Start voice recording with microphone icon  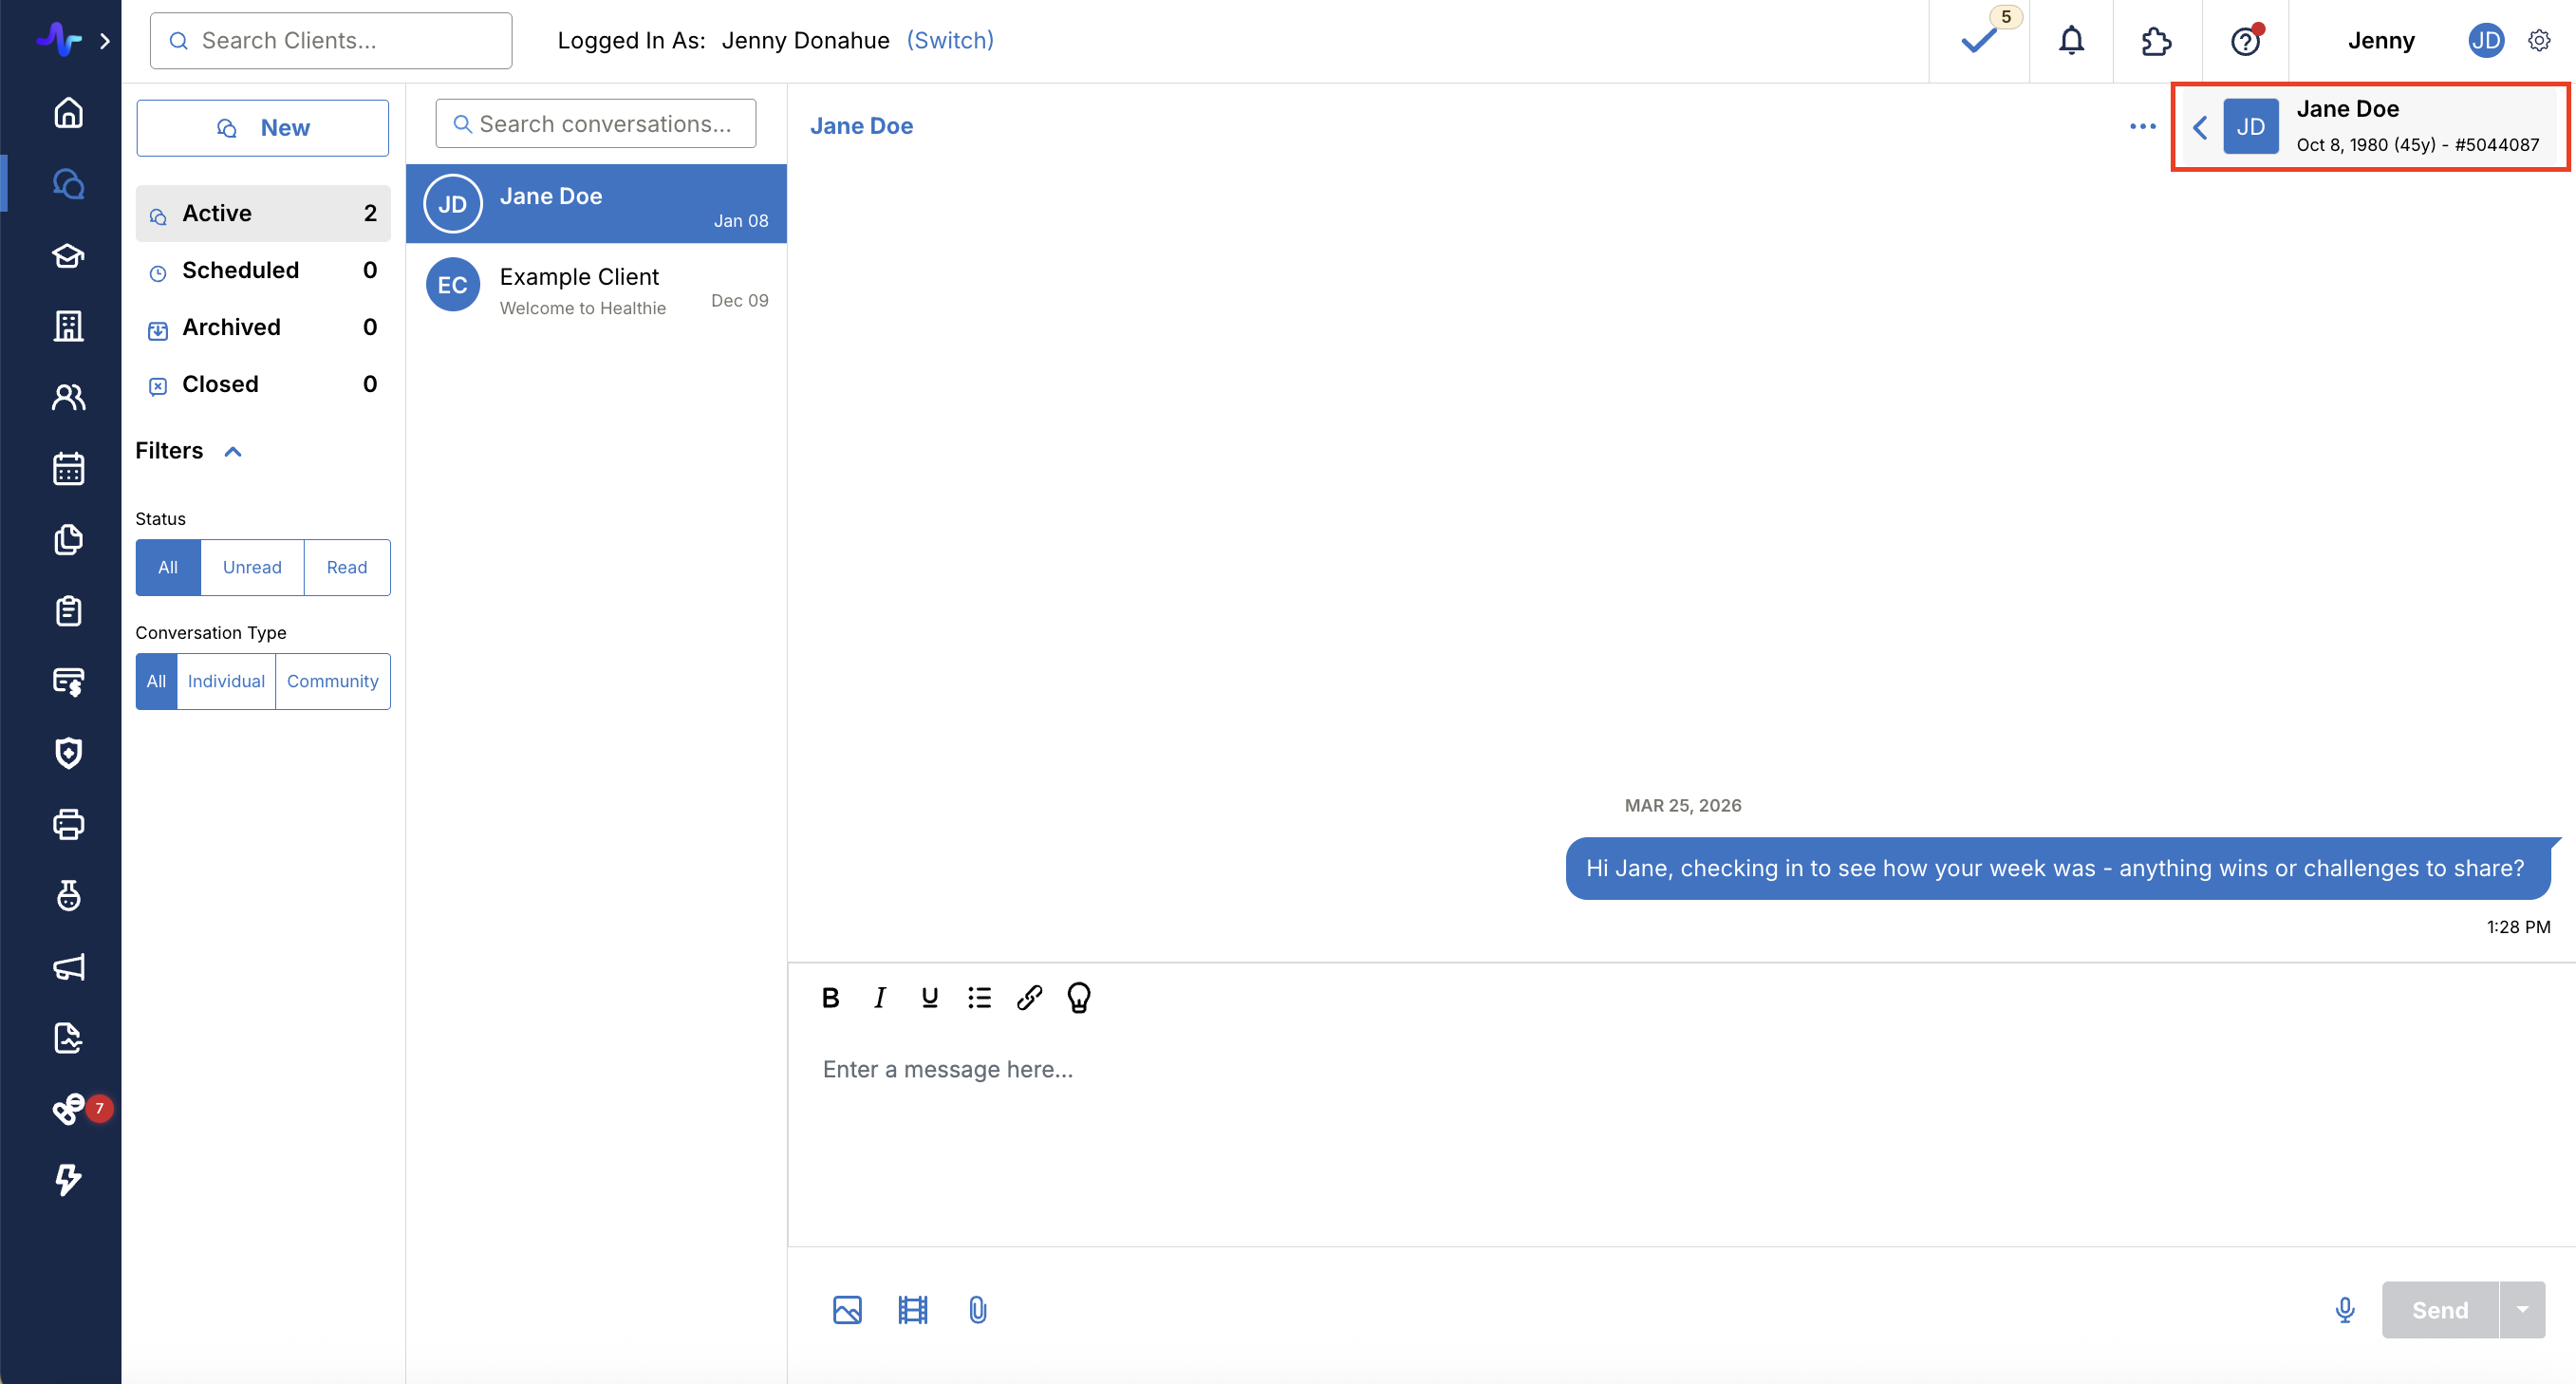coord(2344,1309)
